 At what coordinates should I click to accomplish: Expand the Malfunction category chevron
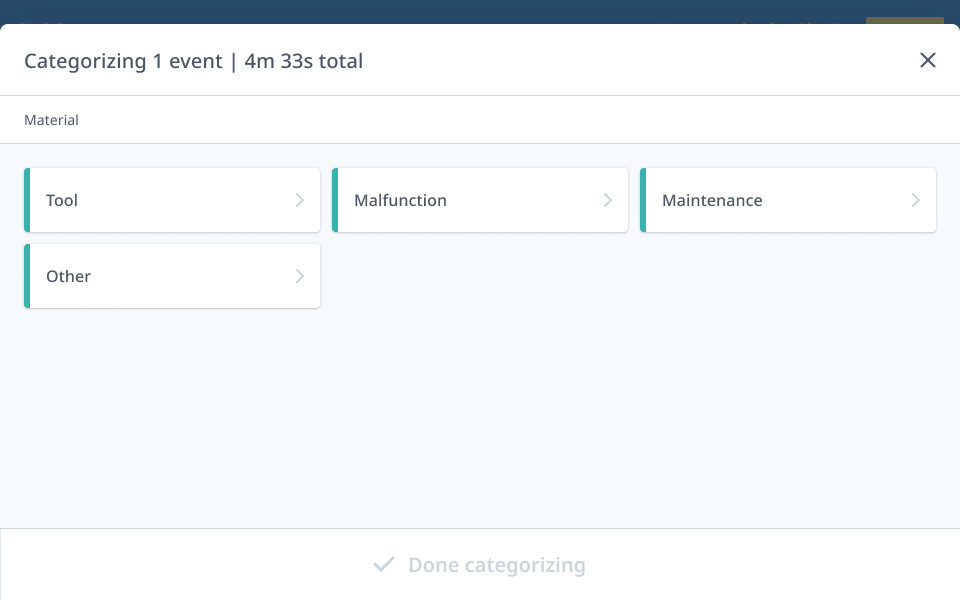tap(608, 200)
